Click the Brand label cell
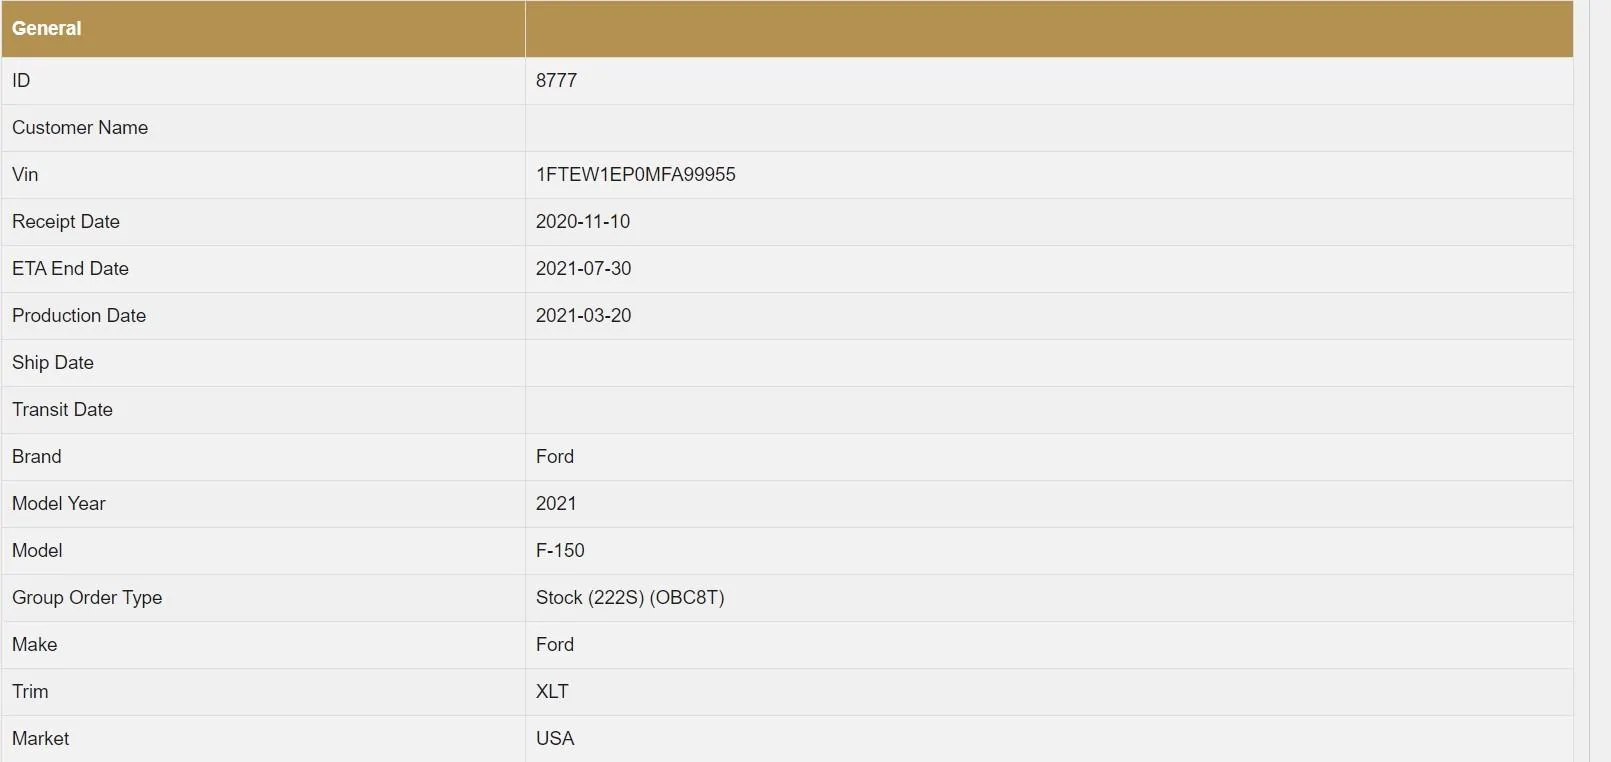1611x762 pixels. [x=263, y=457]
